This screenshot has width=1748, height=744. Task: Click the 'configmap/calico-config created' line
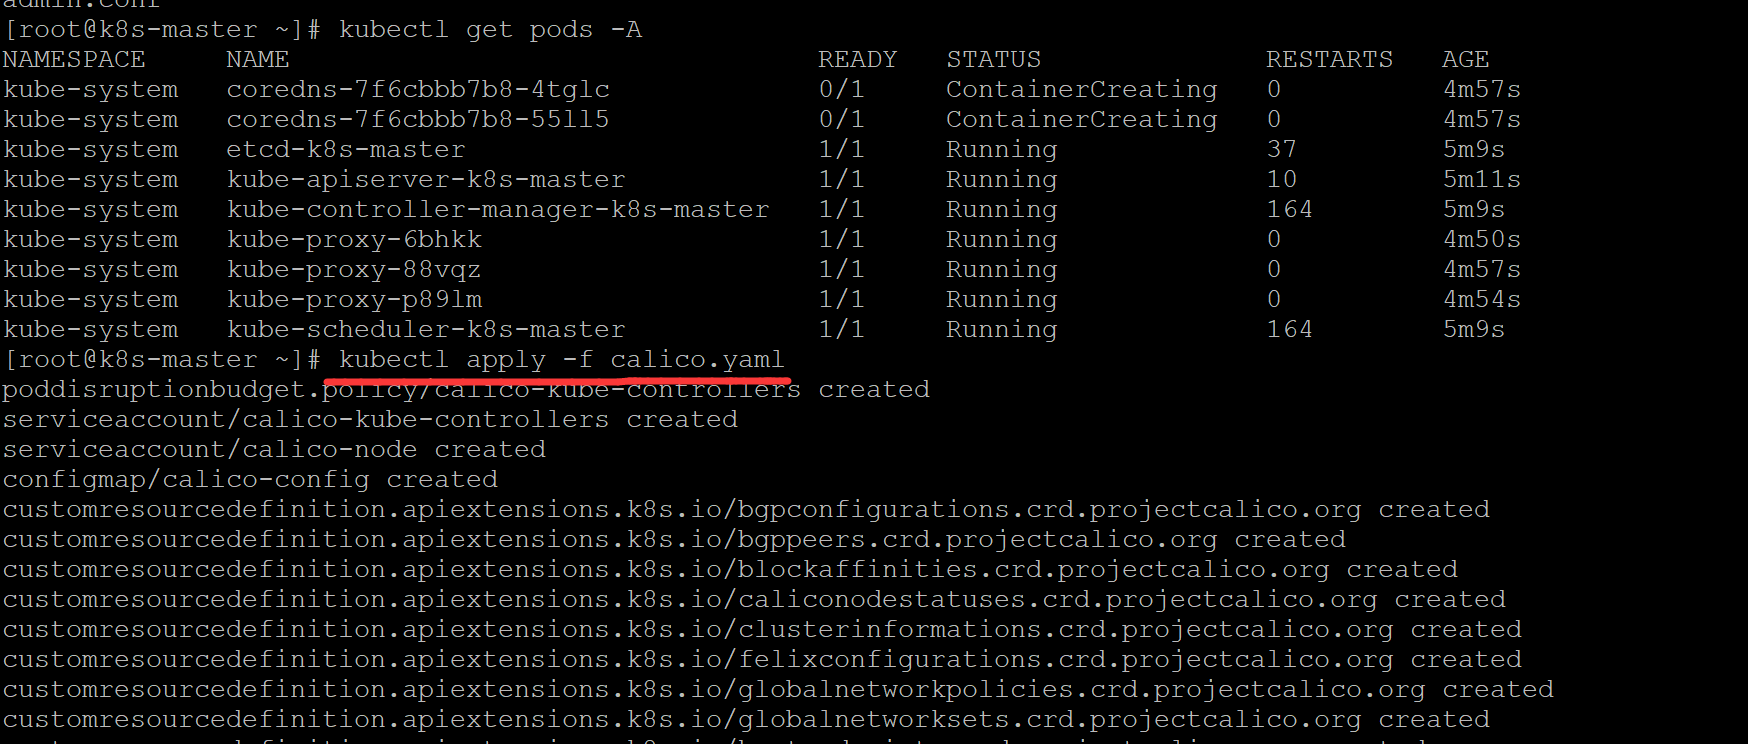click(x=250, y=480)
